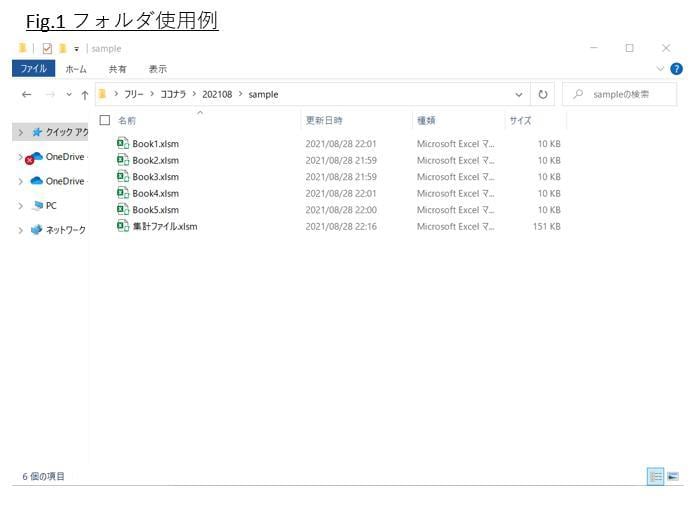Viewport: 700px width, 507px height.
Task: Open breadcrumb chevron after 202108
Action: coord(241,94)
